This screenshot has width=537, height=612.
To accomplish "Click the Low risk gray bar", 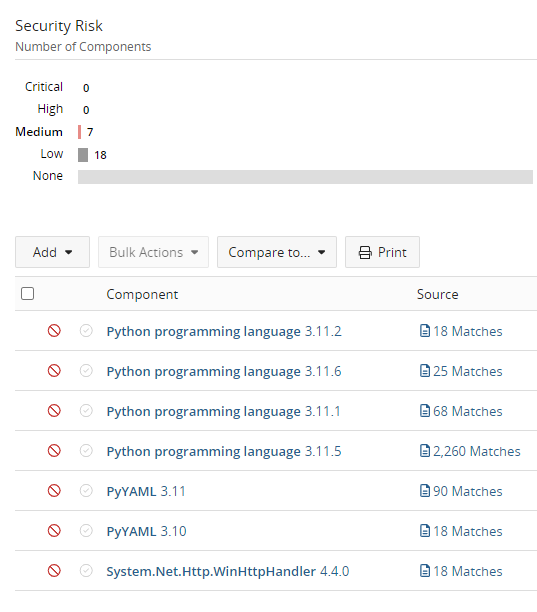I will (x=83, y=155).
